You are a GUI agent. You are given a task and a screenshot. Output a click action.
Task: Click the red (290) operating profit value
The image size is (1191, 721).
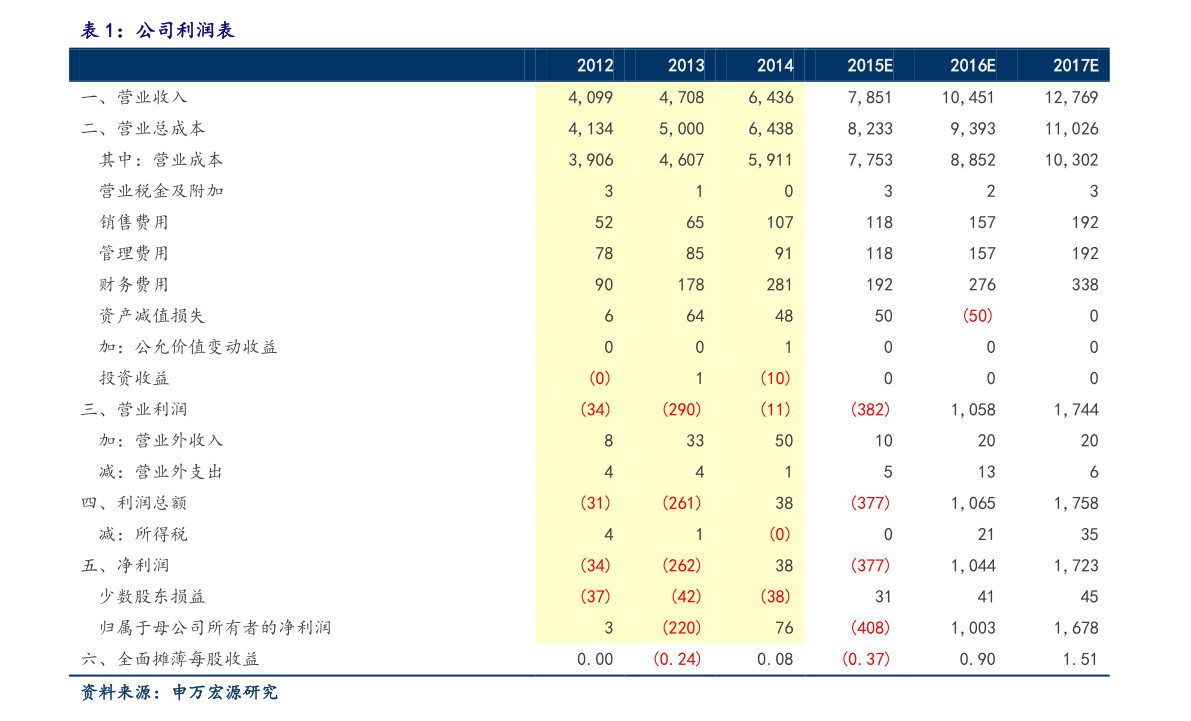tap(681, 409)
